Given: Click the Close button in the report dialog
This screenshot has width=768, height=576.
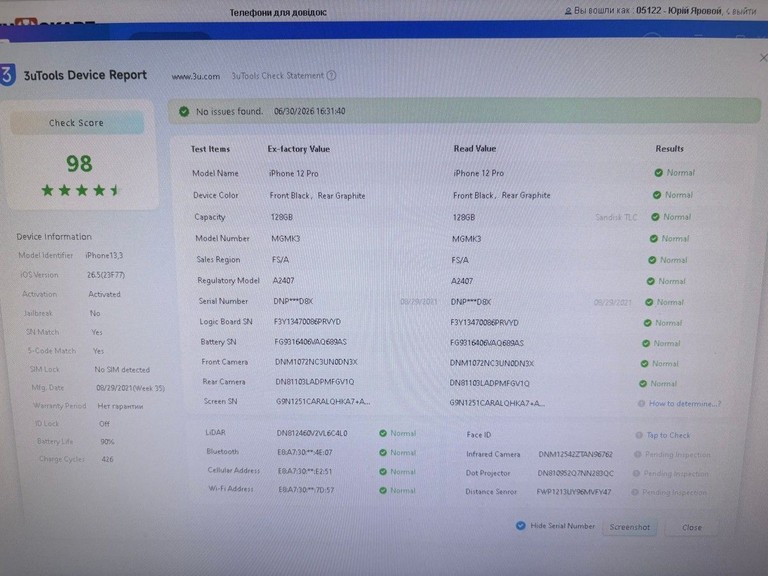Looking at the screenshot, I should click(x=692, y=528).
